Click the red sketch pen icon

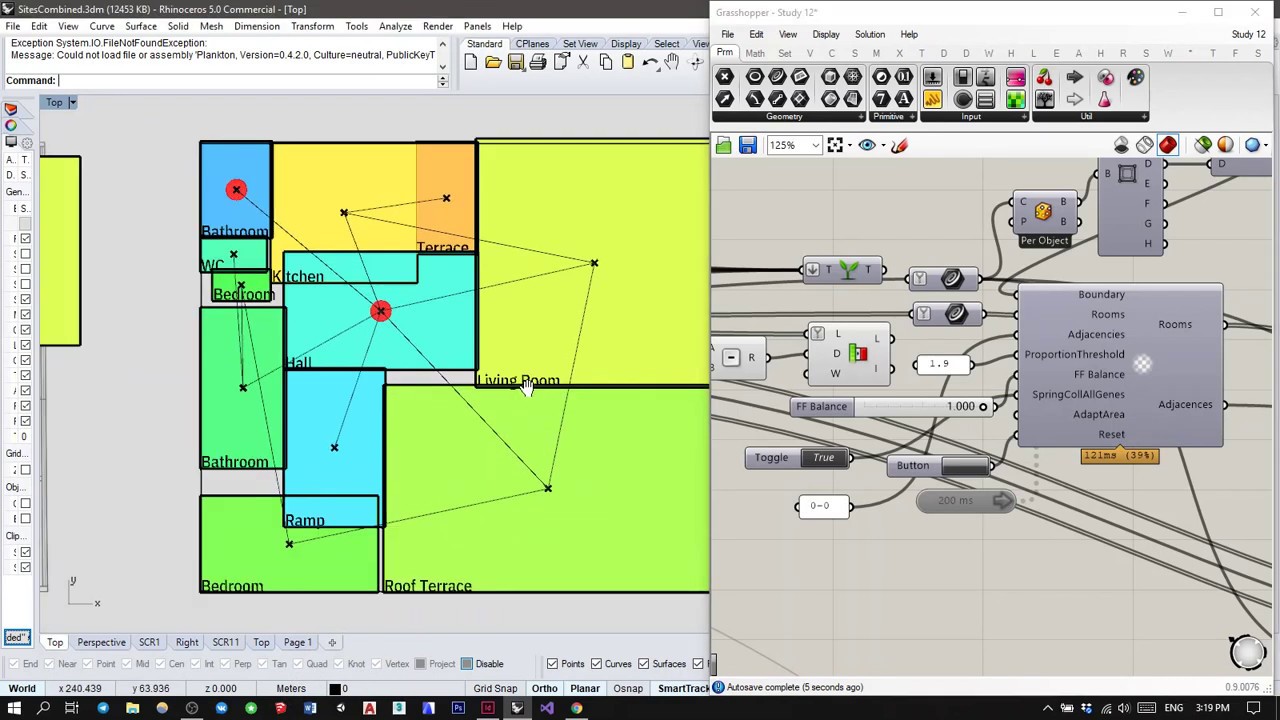899,145
